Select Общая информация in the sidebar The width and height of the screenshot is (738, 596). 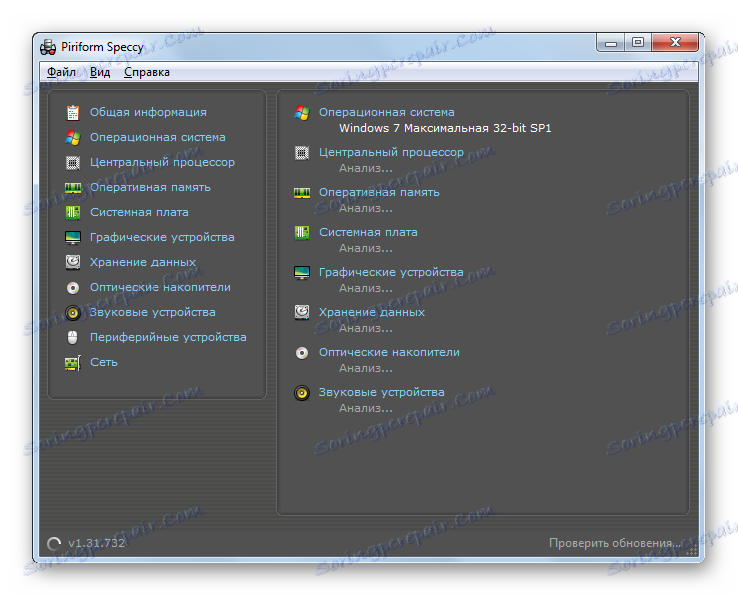click(148, 112)
